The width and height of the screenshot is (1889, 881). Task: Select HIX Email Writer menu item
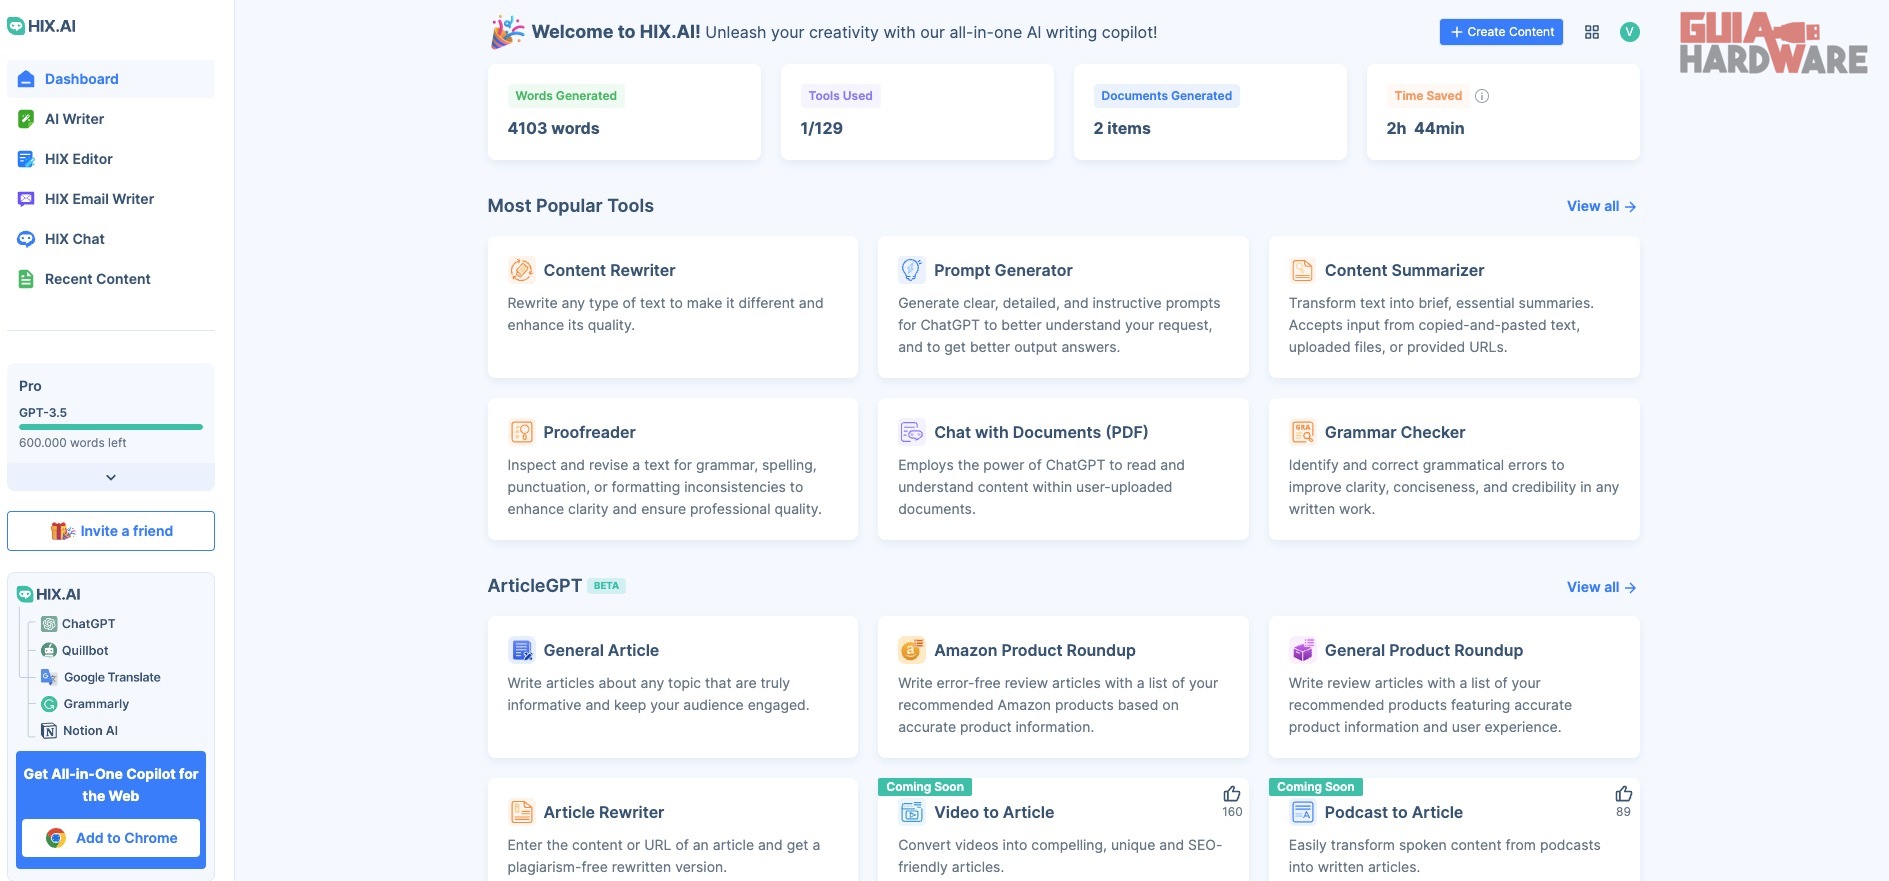point(111,199)
